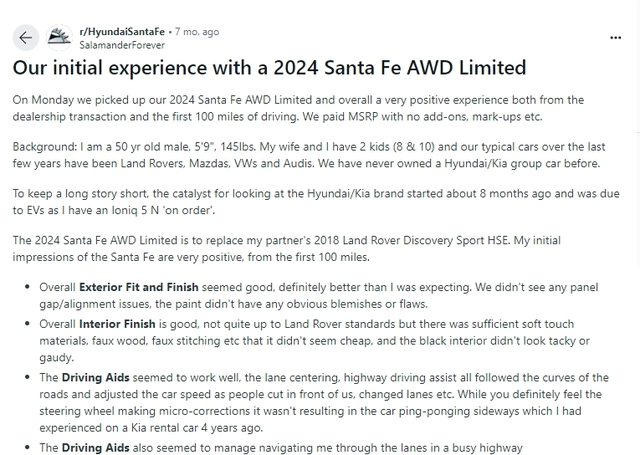Click the back arrow button
Image resolution: width=640 pixels, height=455 pixels.
tap(26, 38)
